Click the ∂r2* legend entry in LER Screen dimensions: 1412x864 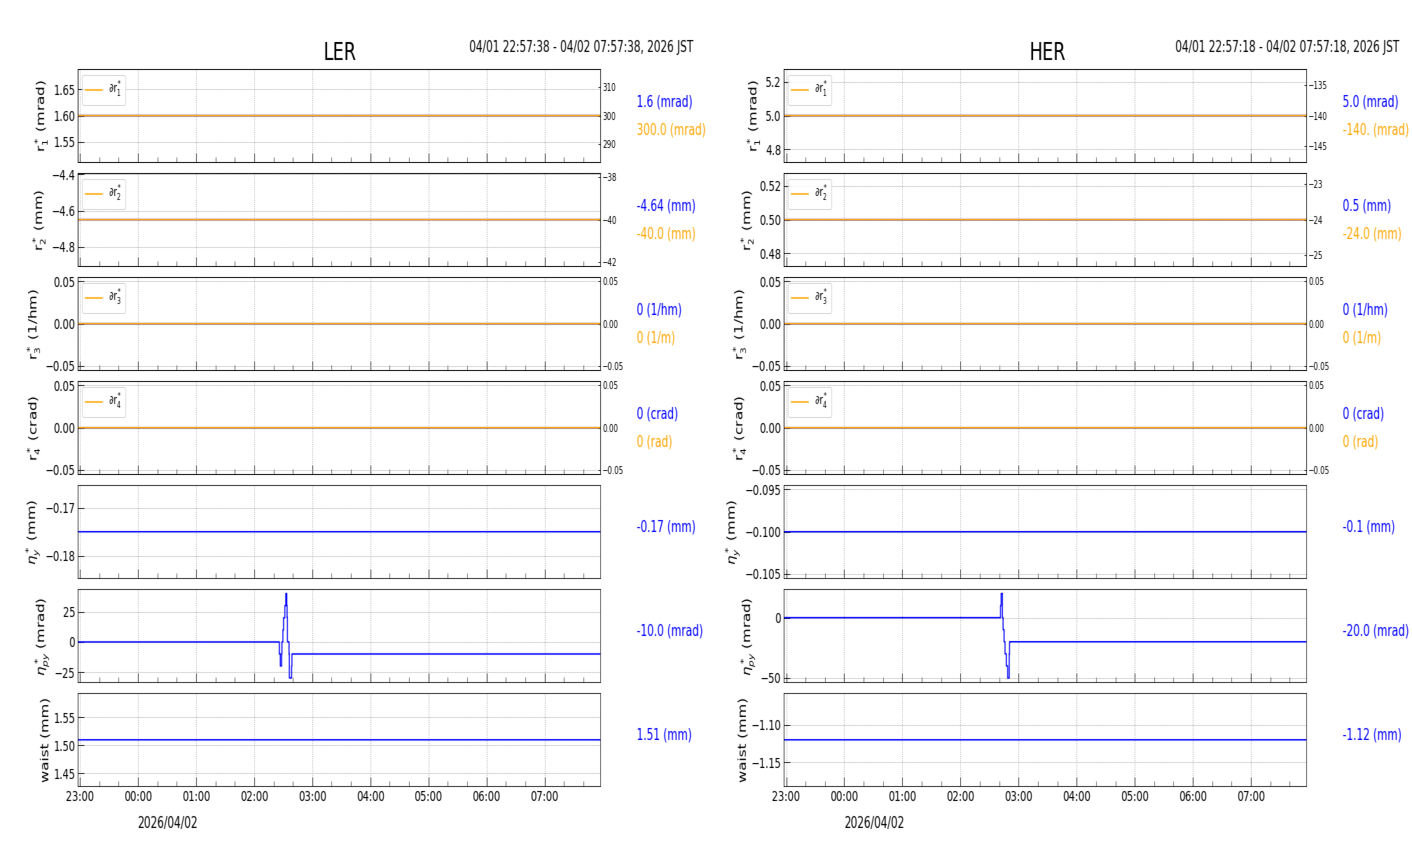coord(104,194)
